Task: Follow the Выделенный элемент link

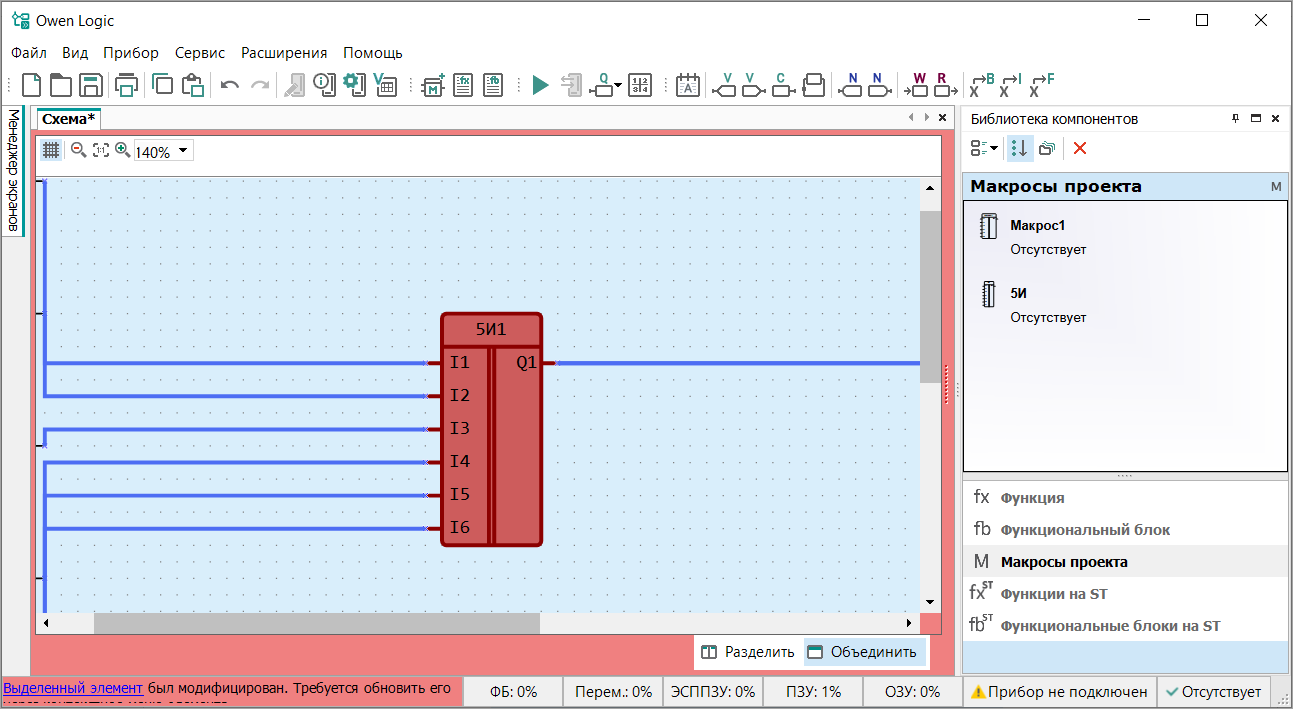Action: (x=73, y=690)
